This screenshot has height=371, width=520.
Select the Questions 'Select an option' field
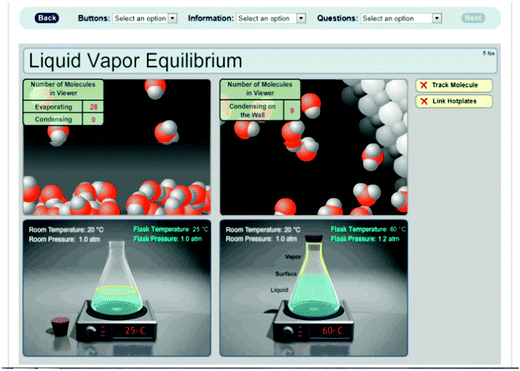pos(401,18)
